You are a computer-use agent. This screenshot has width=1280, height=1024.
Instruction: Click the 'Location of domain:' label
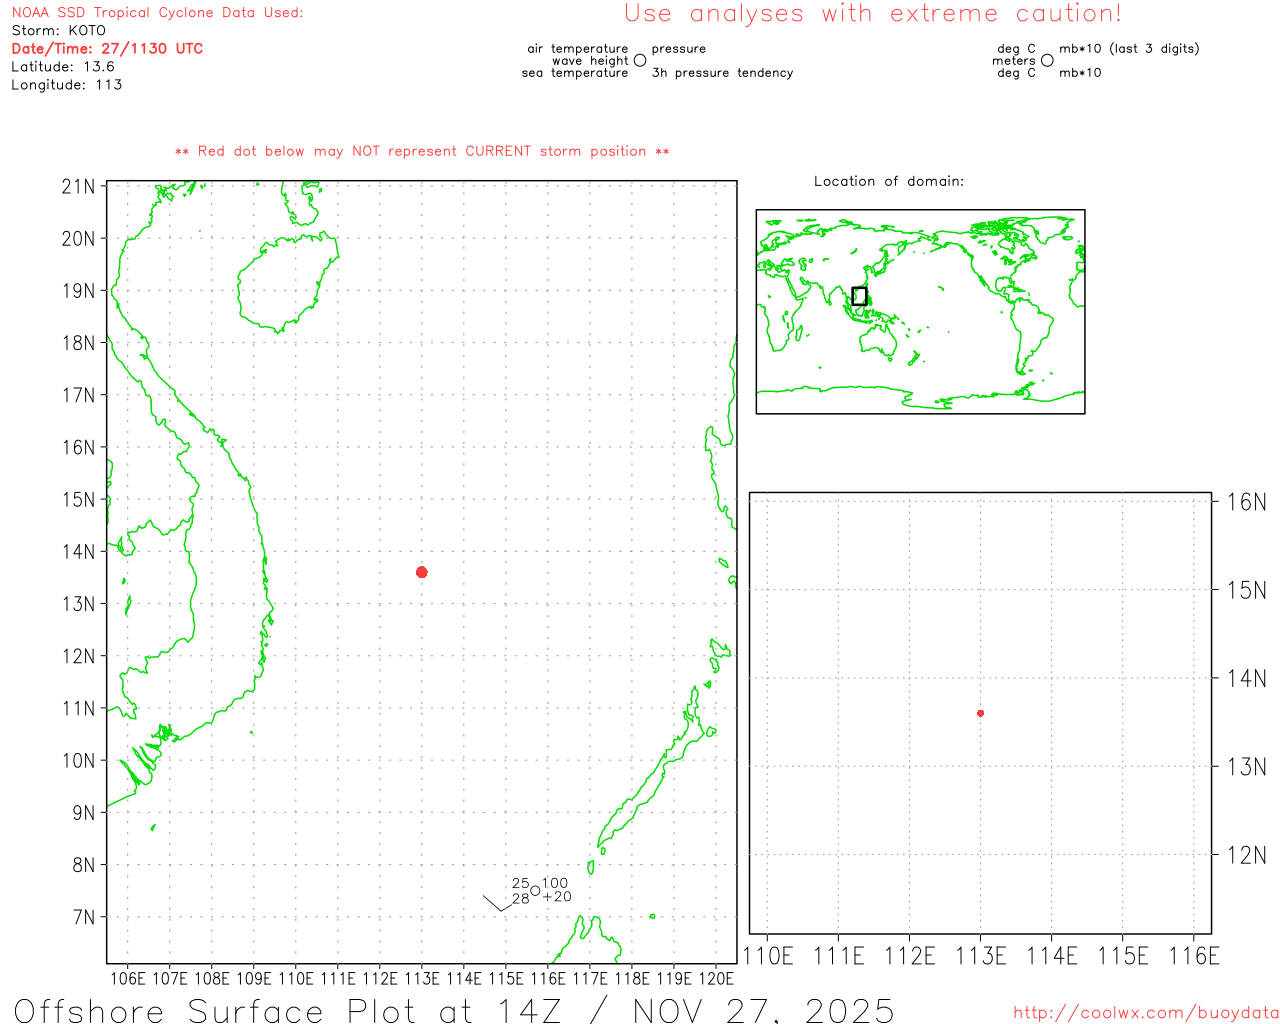click(888, 181)
